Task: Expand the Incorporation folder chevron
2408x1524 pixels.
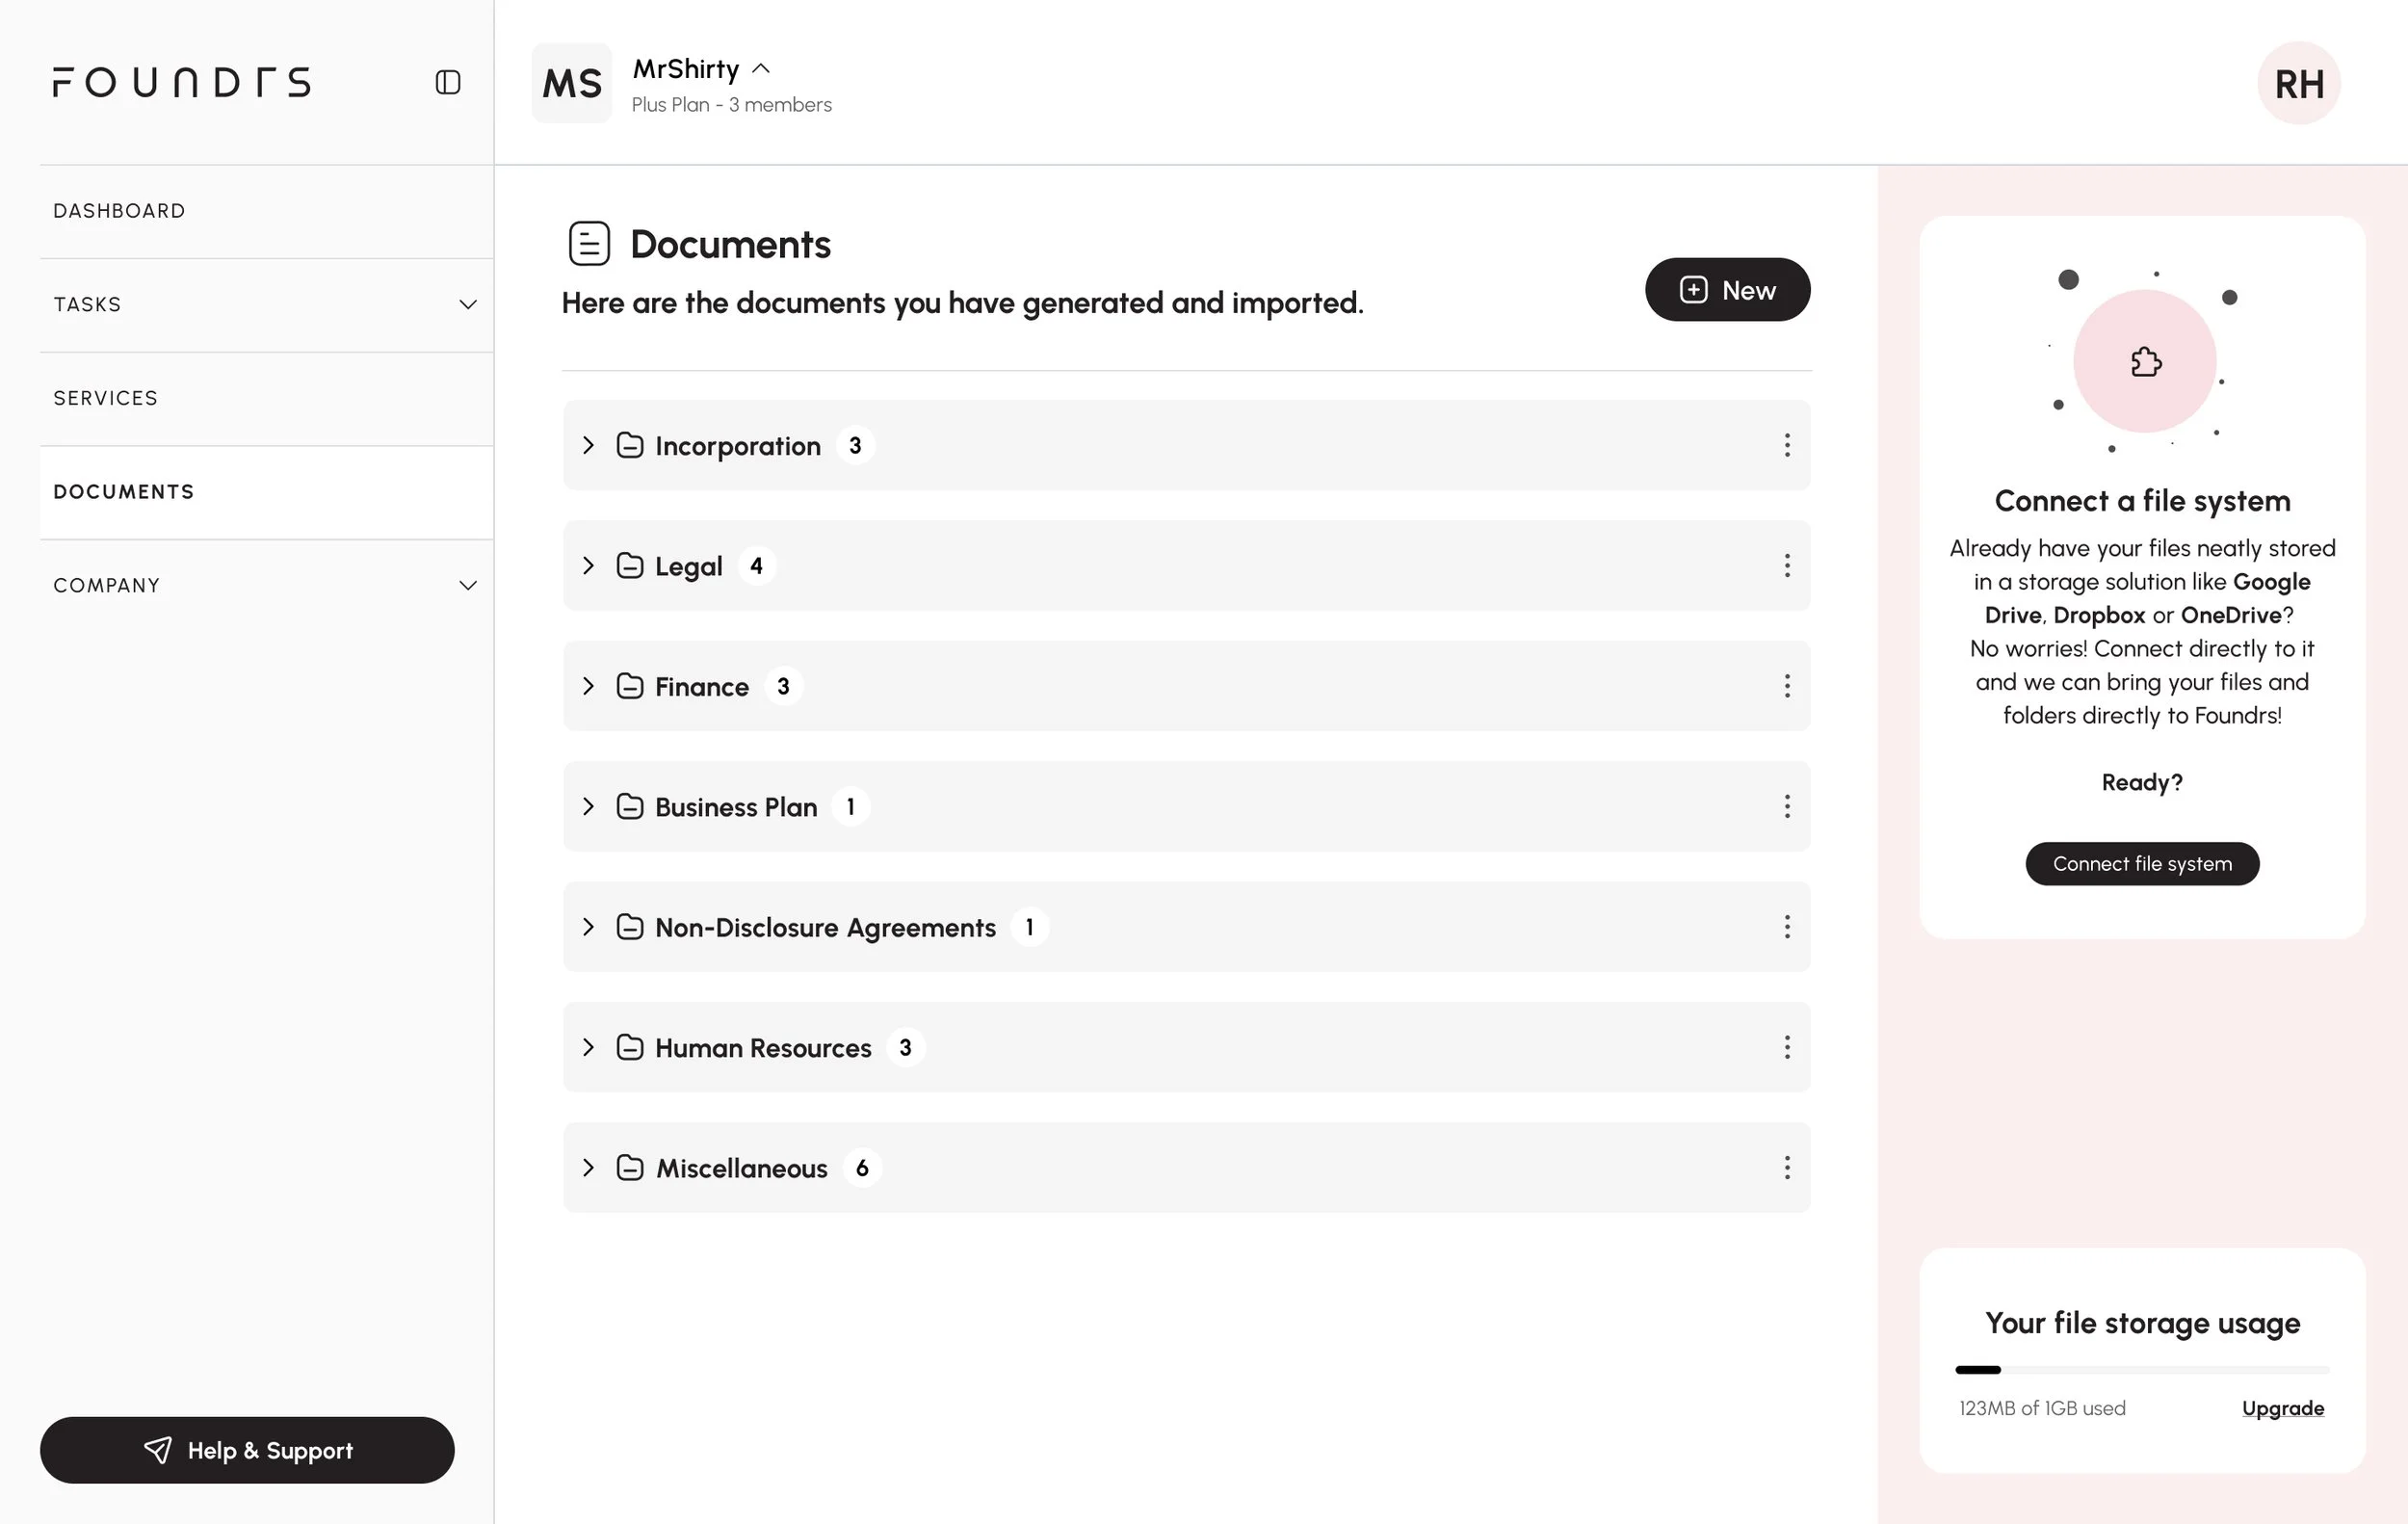Action: tap(588, 445)
